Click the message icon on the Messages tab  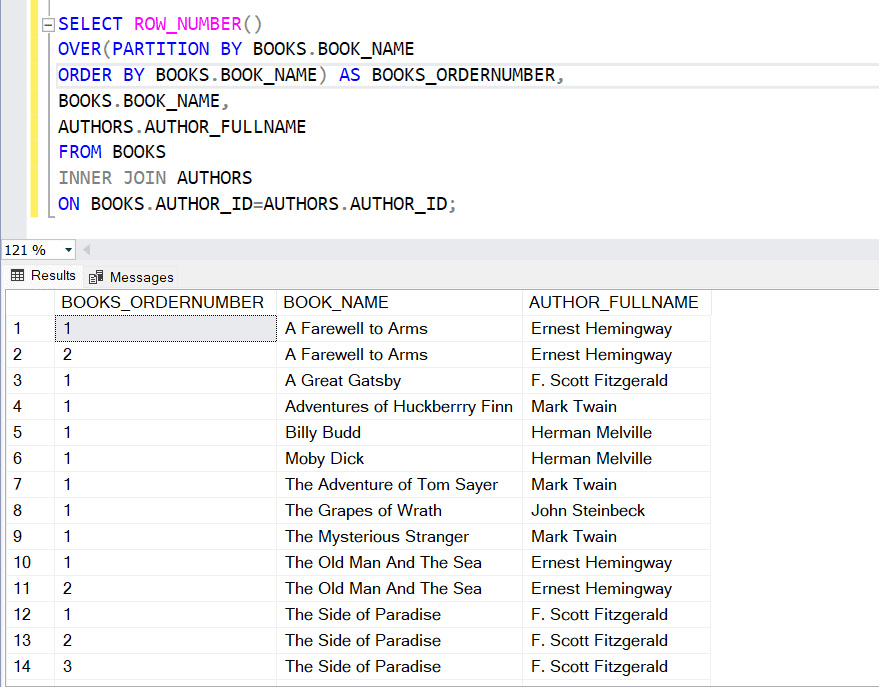click(x=95, y=276)
